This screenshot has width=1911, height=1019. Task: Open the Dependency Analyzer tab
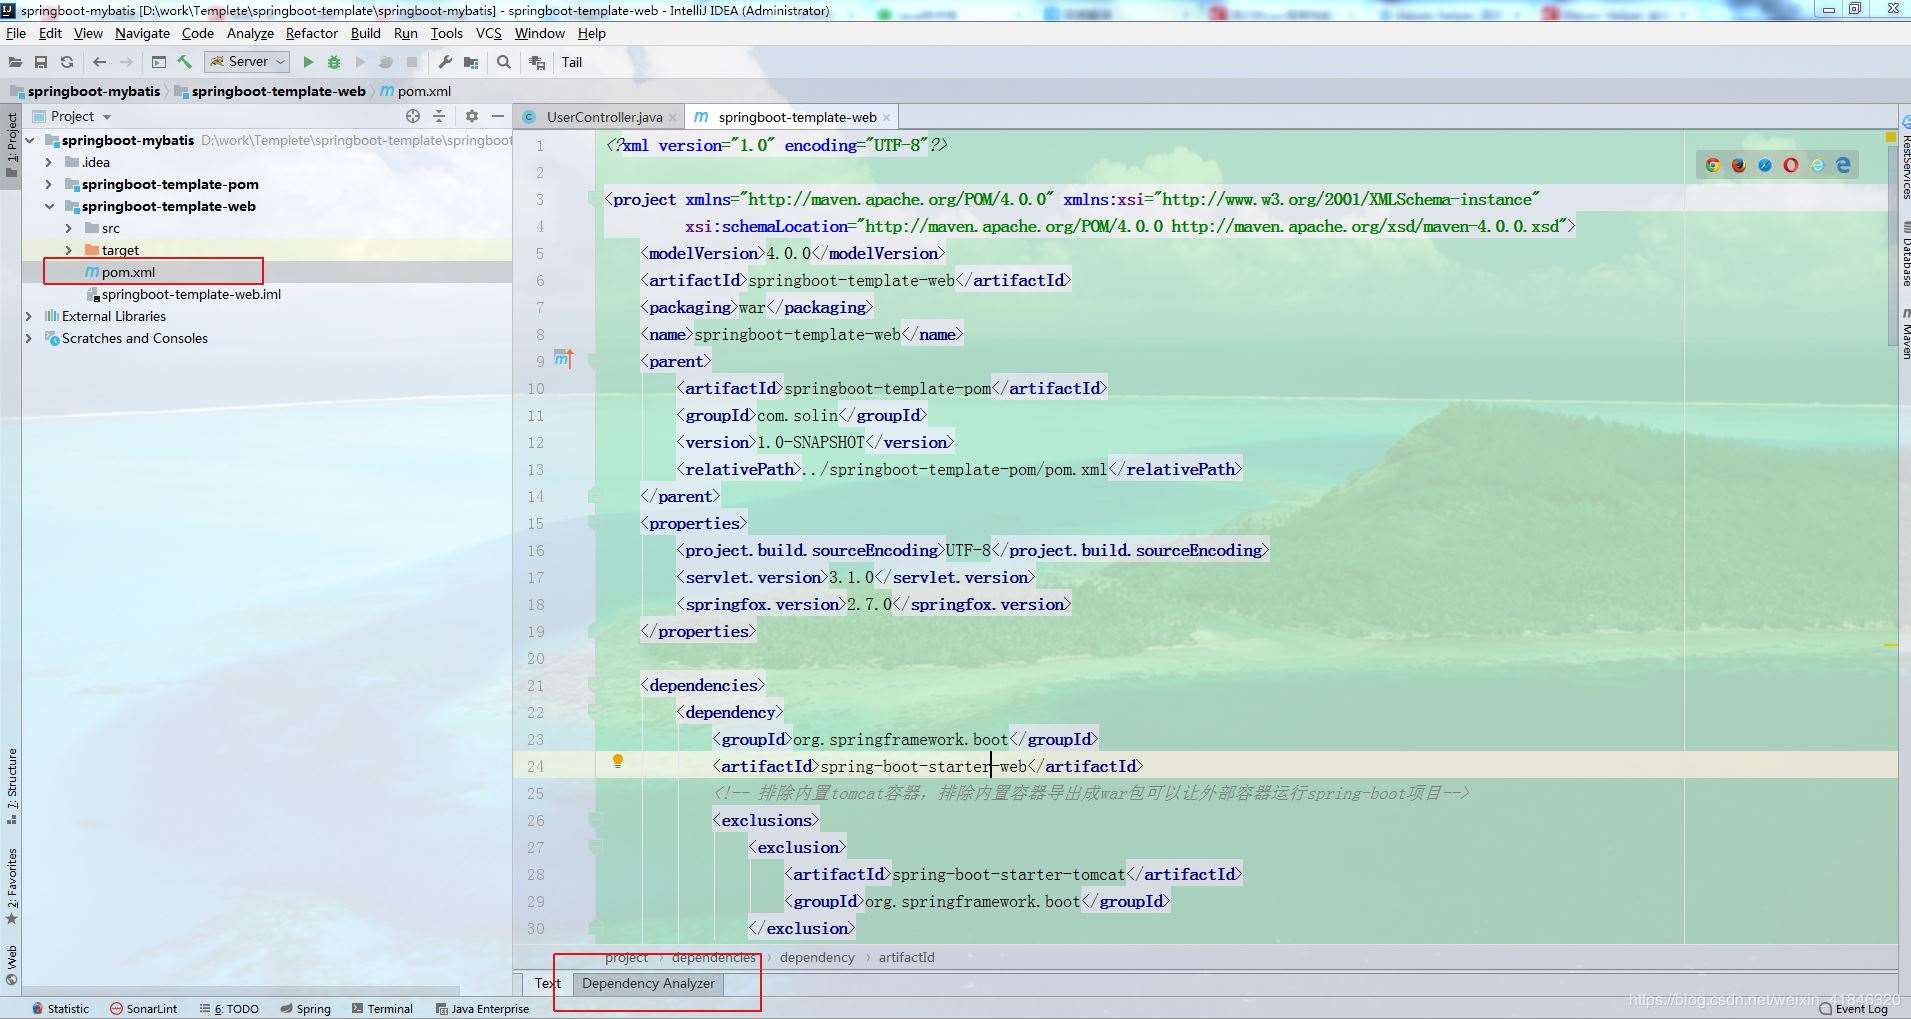click(648, 983)
